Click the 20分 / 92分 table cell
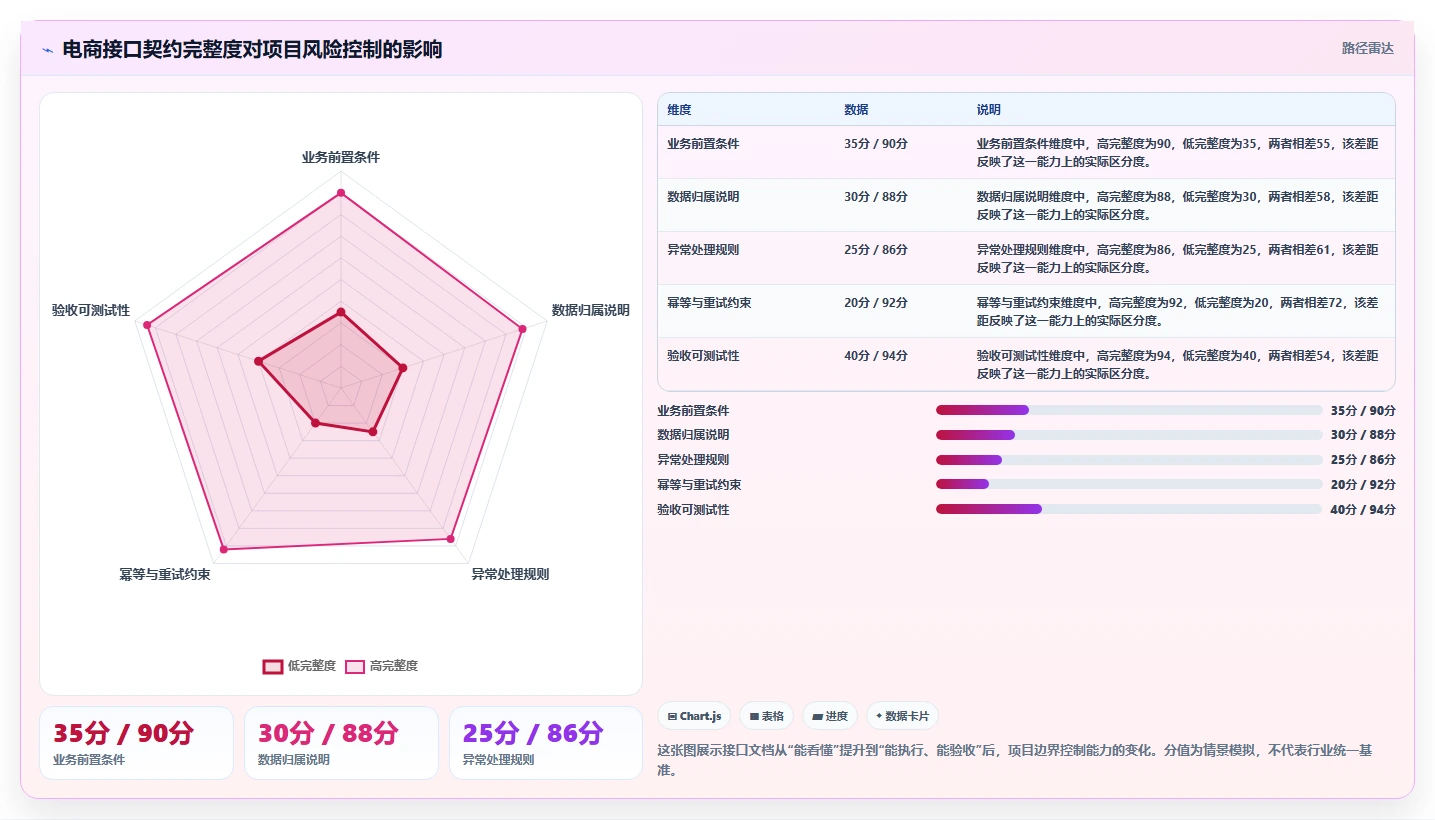1435x820 pixels. pos(876,303)
